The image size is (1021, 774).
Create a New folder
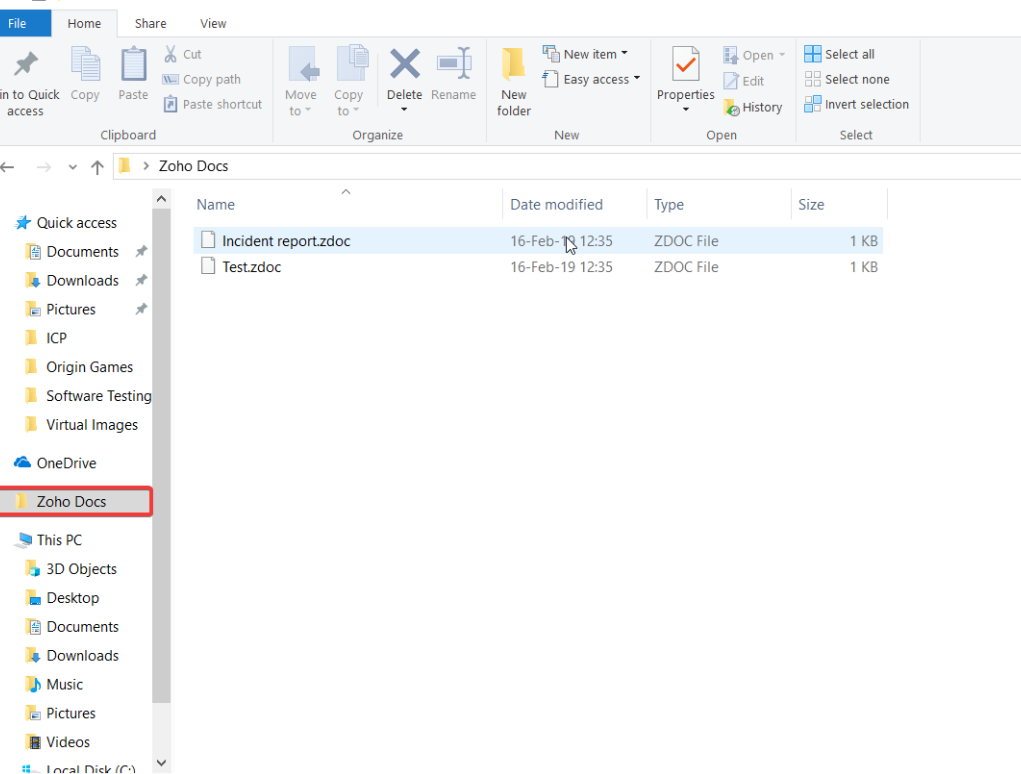(514, 81)
